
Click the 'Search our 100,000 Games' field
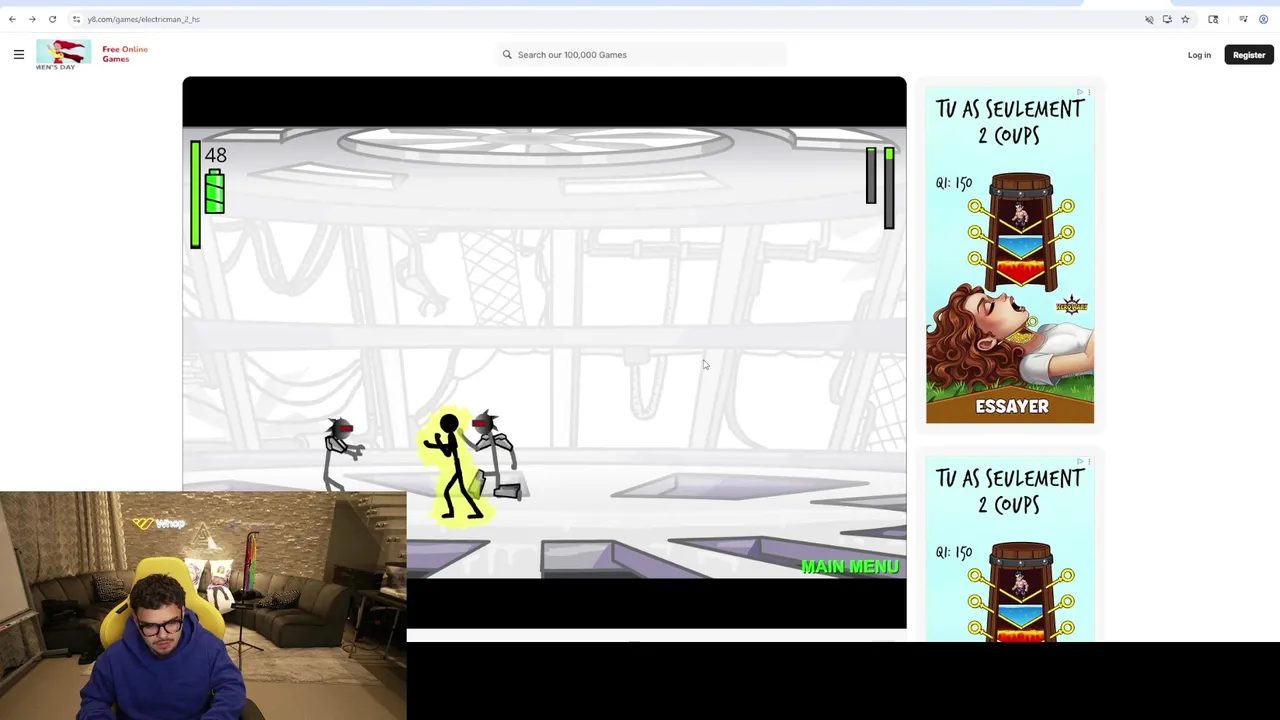point(642,55)
